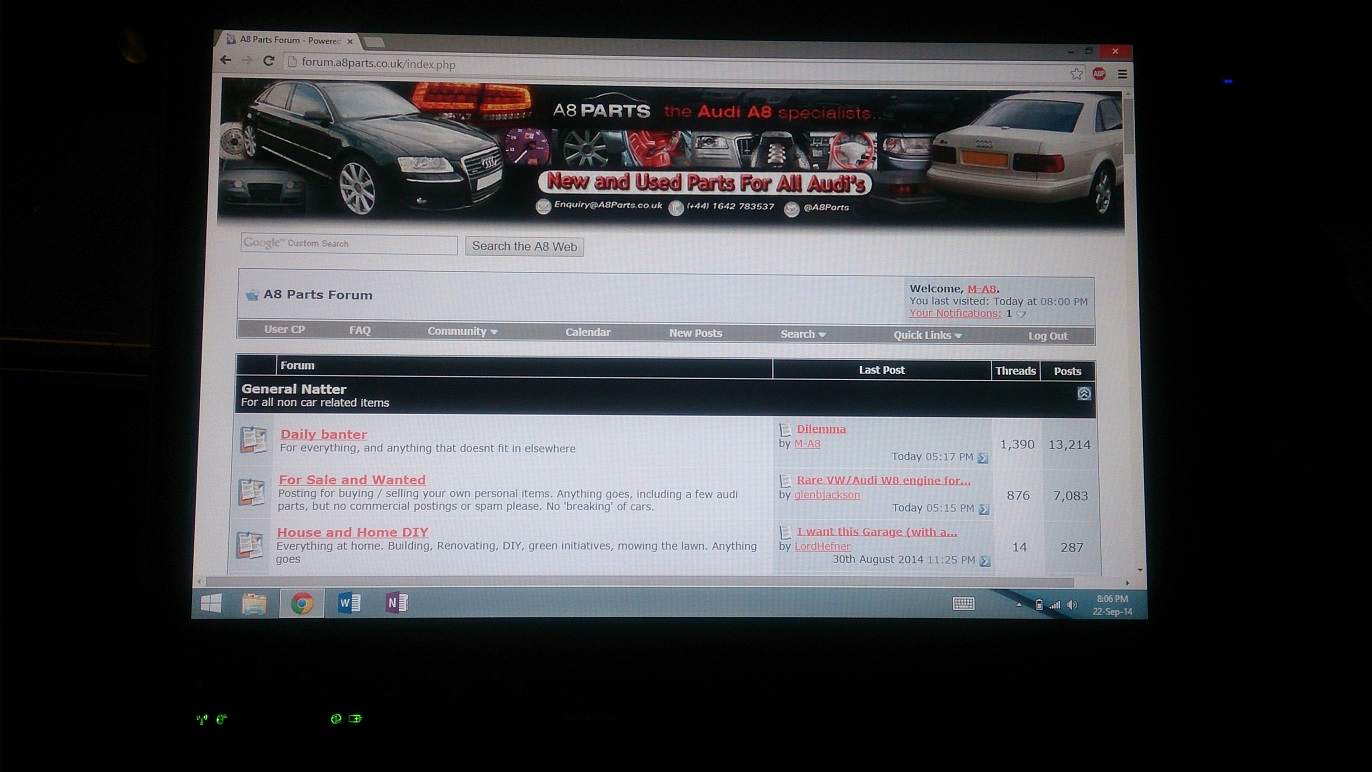Click the For Sale and Wanted forum icon
The image size is (1372, 772).
[x=251, y=492]
